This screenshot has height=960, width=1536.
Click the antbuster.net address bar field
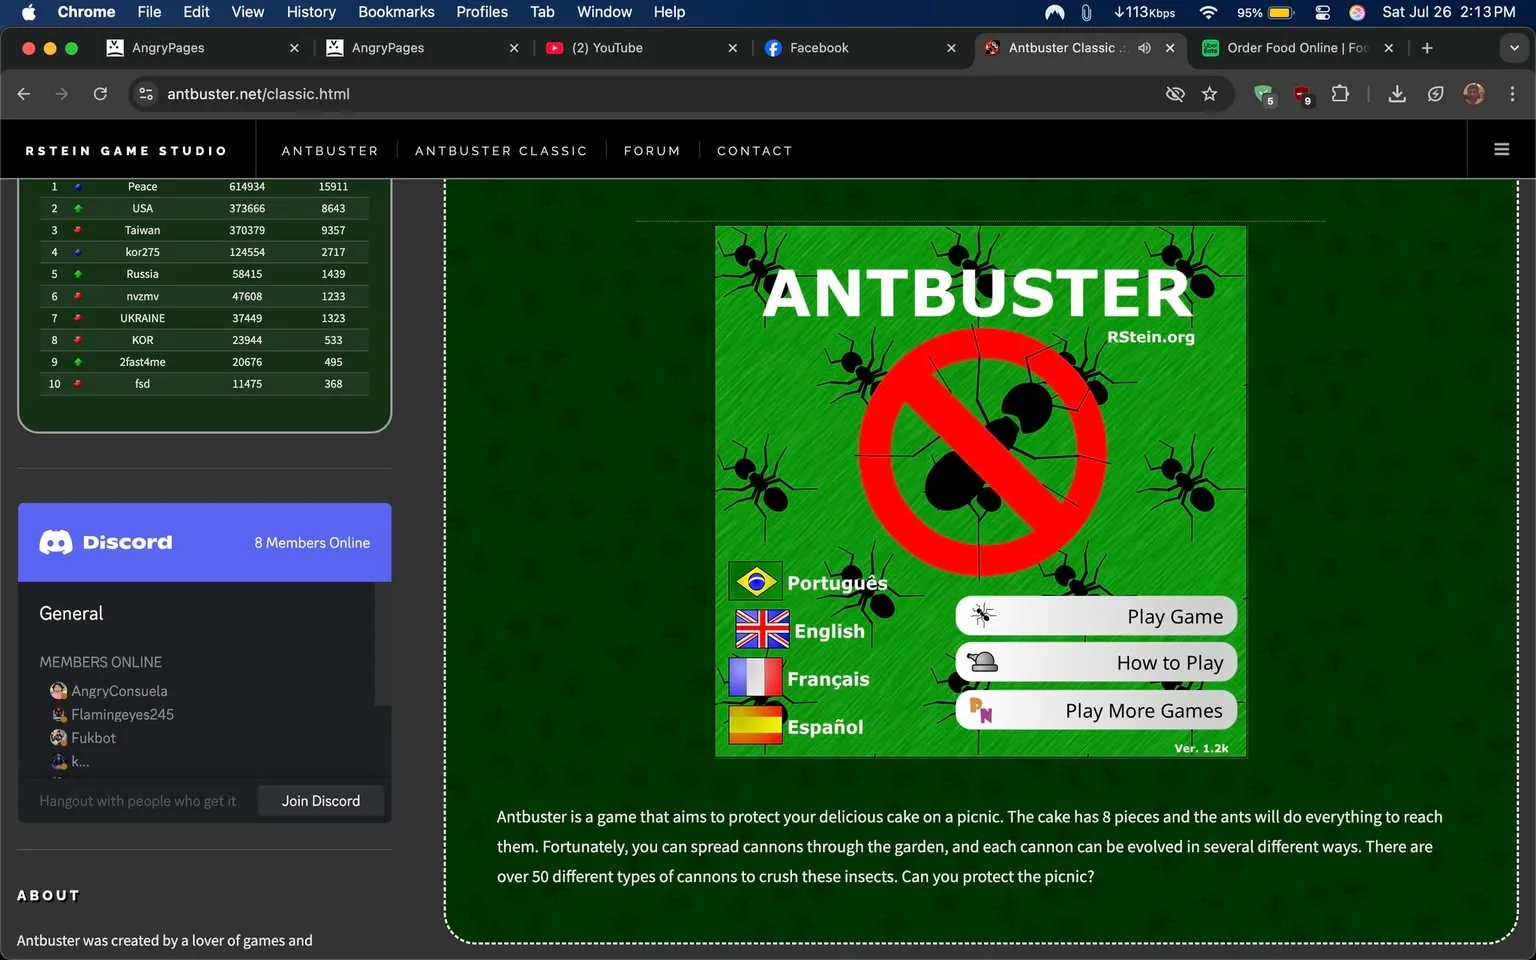pos(258,93)
